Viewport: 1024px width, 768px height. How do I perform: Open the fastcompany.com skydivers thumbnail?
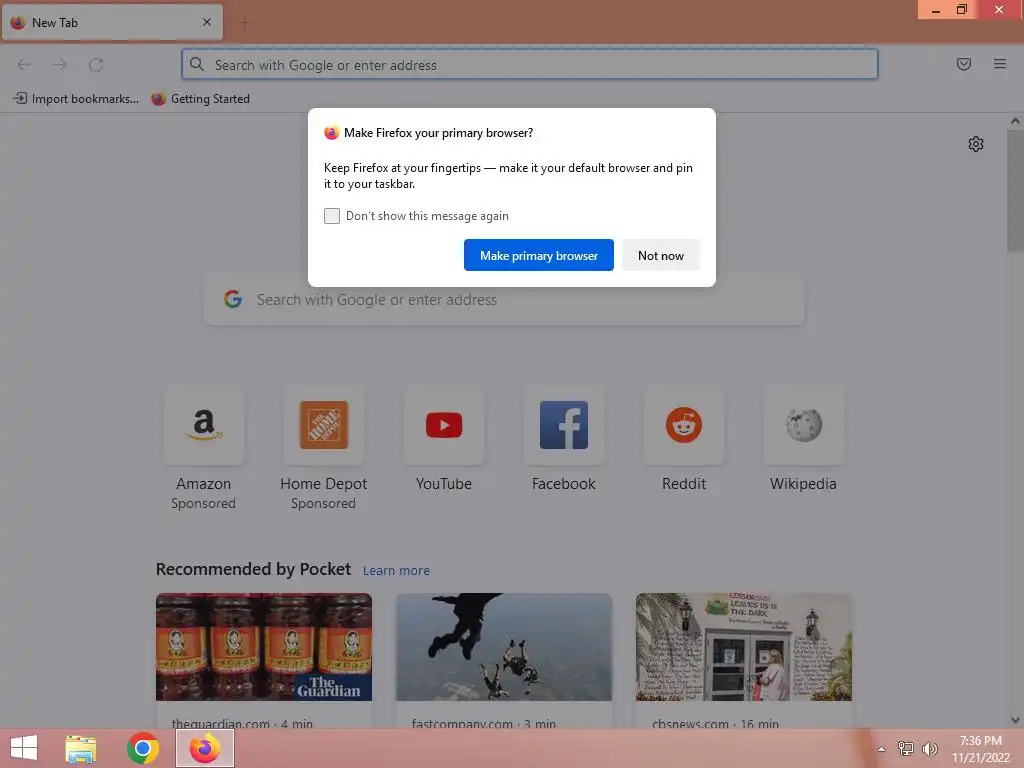pyautogui.click(x=504, y=647)
